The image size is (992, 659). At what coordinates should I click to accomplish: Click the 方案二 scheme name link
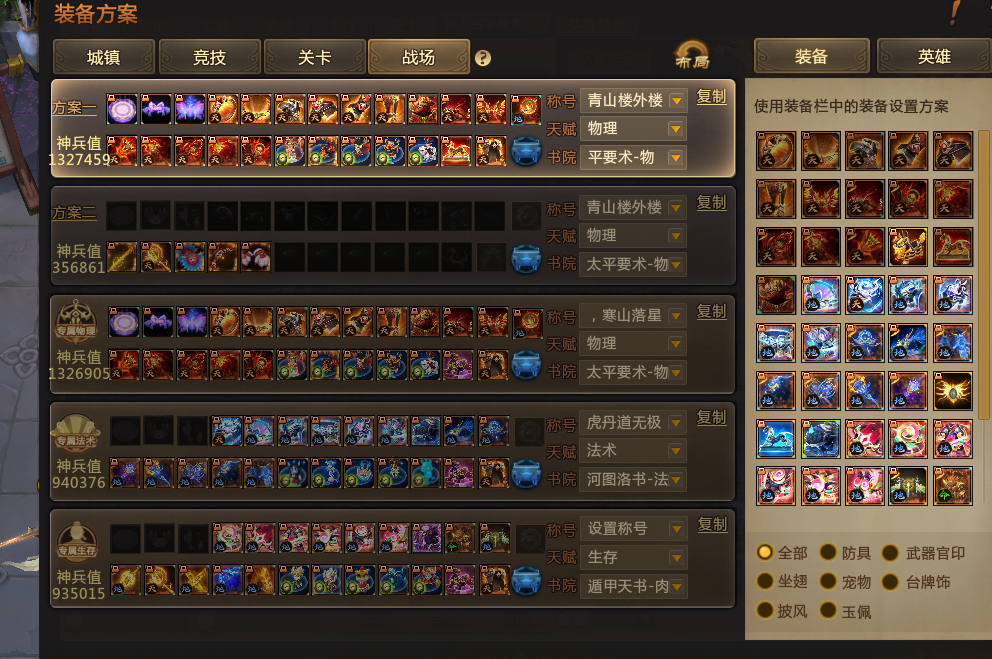(x=74, y=213)
